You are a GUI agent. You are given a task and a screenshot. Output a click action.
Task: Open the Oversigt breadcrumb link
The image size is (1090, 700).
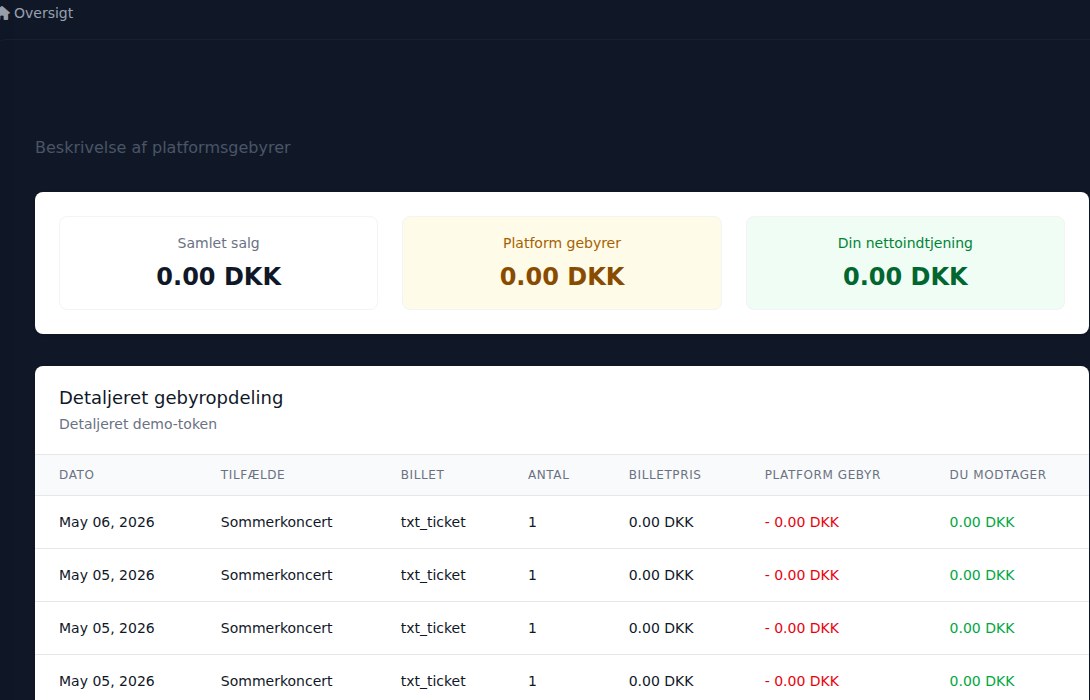point(43,13)
